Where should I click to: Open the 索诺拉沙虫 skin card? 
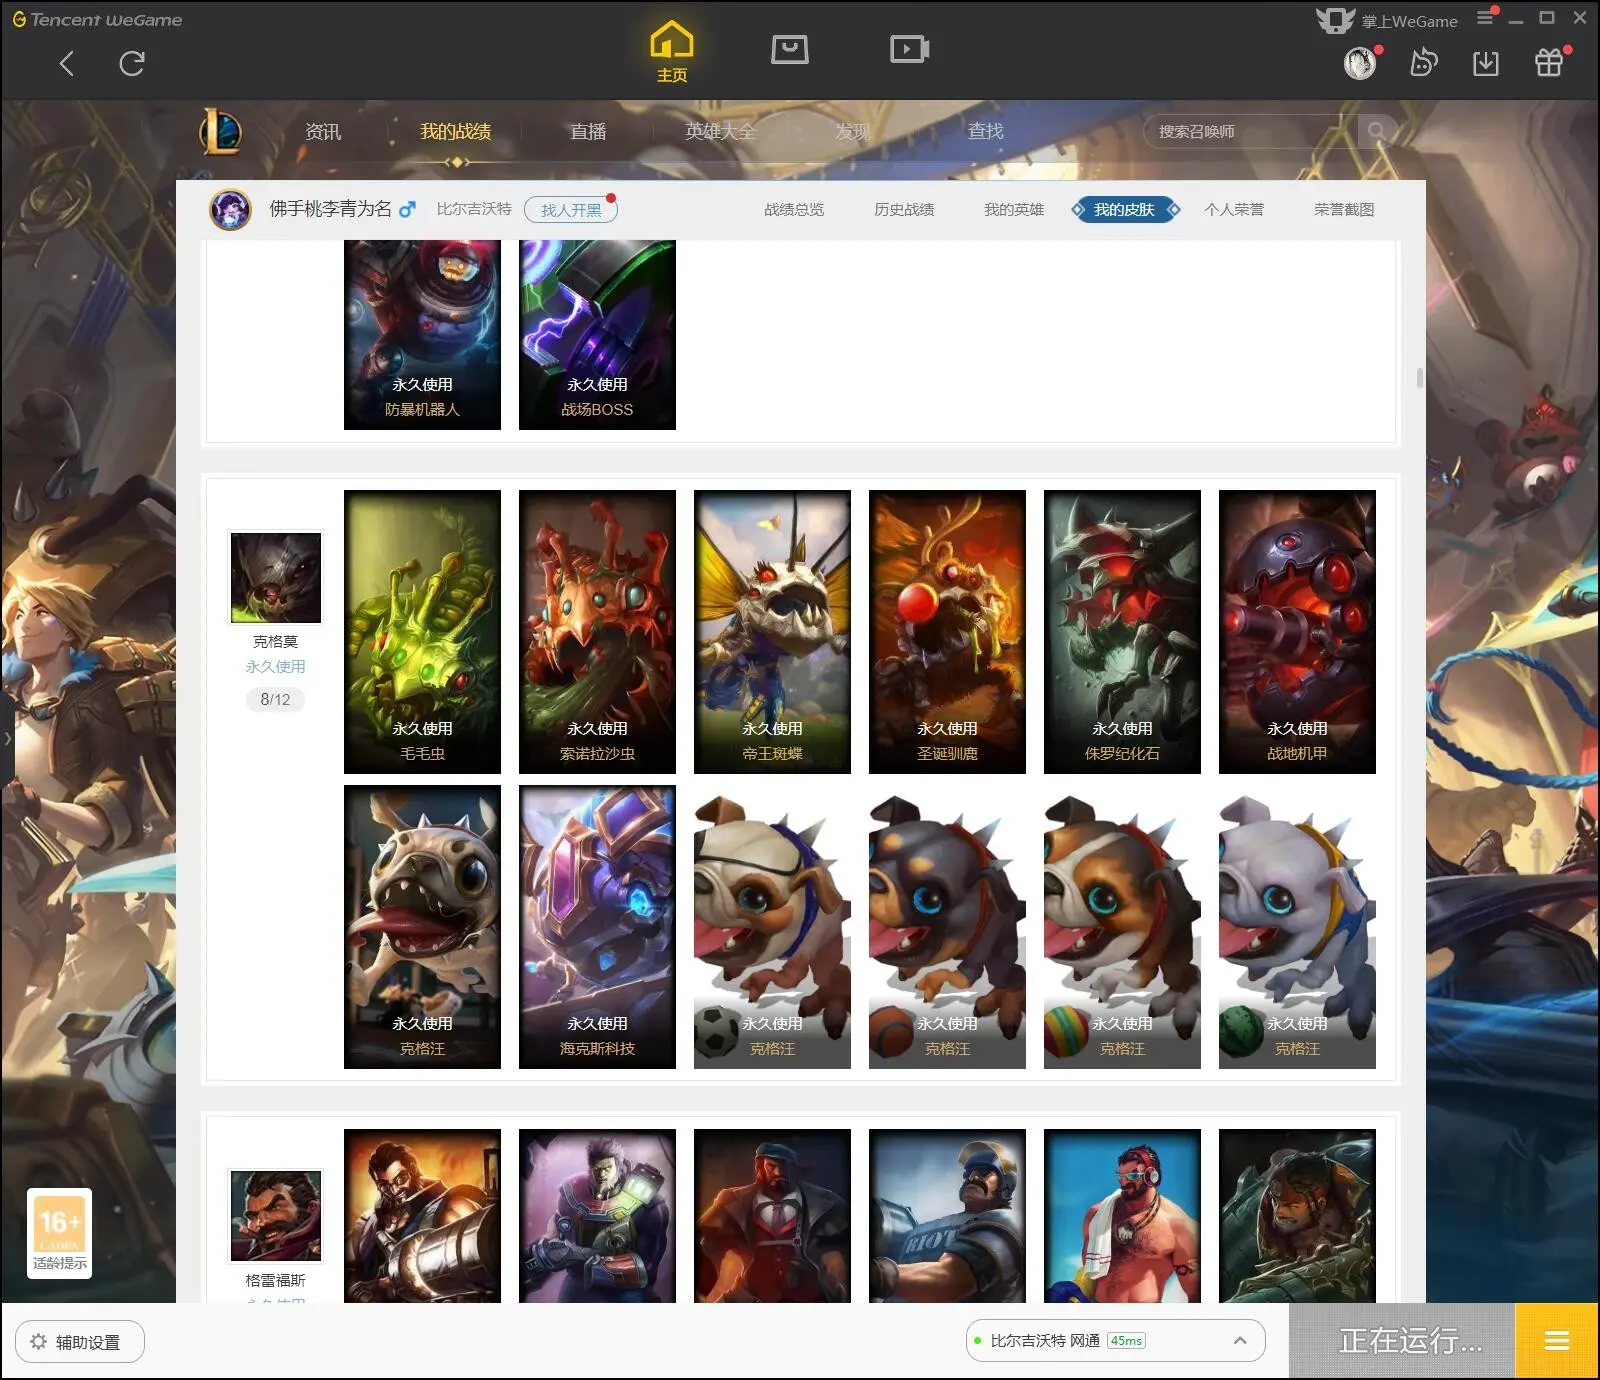click(x=597, y=632)
